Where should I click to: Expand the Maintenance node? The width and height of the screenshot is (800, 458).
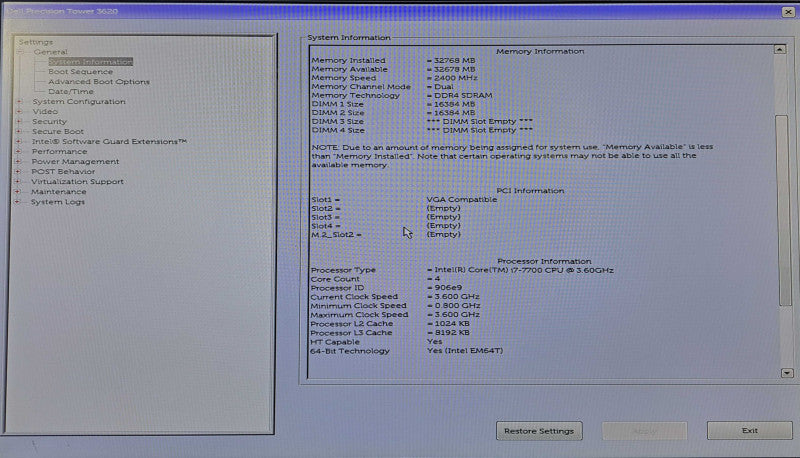click(x=17, y=192)
